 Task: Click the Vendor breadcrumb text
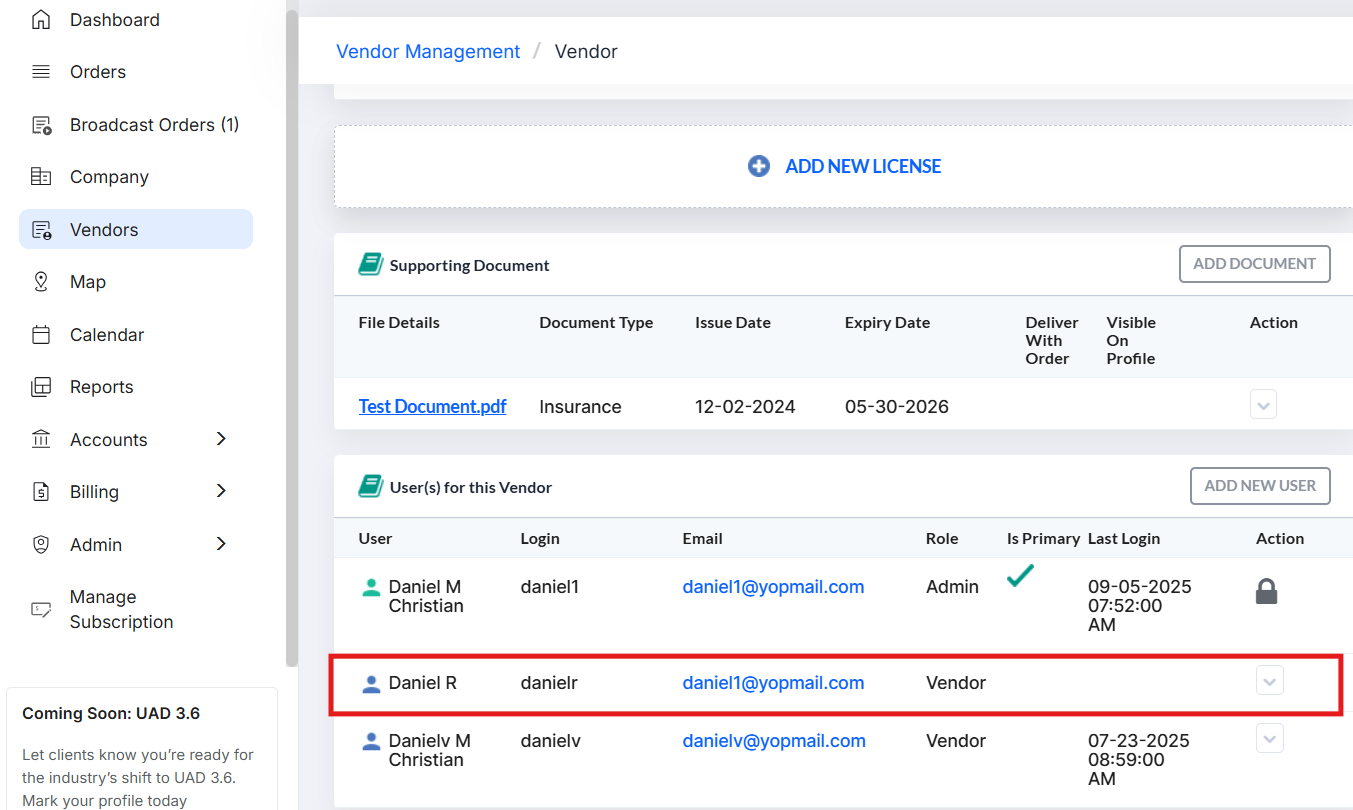click(x=586, y=51)
